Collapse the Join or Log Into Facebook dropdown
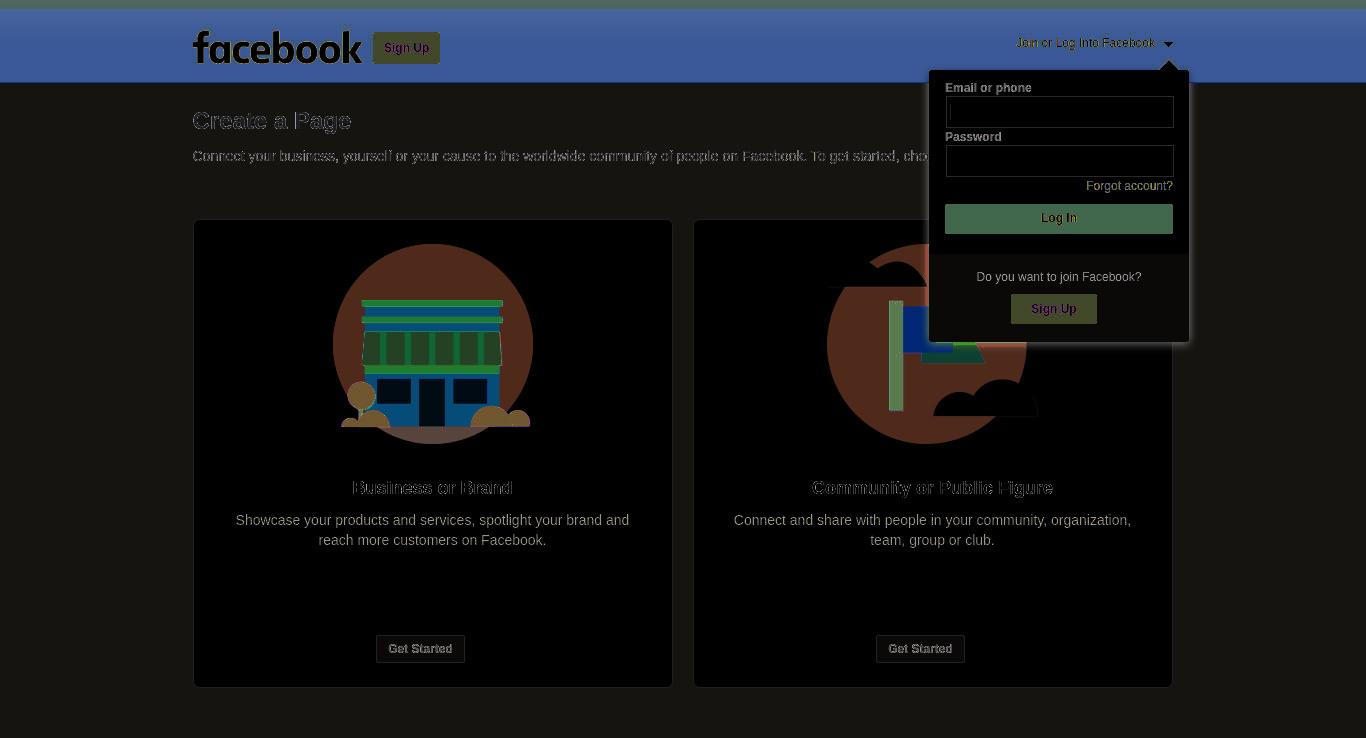 tap(1085, 43)
